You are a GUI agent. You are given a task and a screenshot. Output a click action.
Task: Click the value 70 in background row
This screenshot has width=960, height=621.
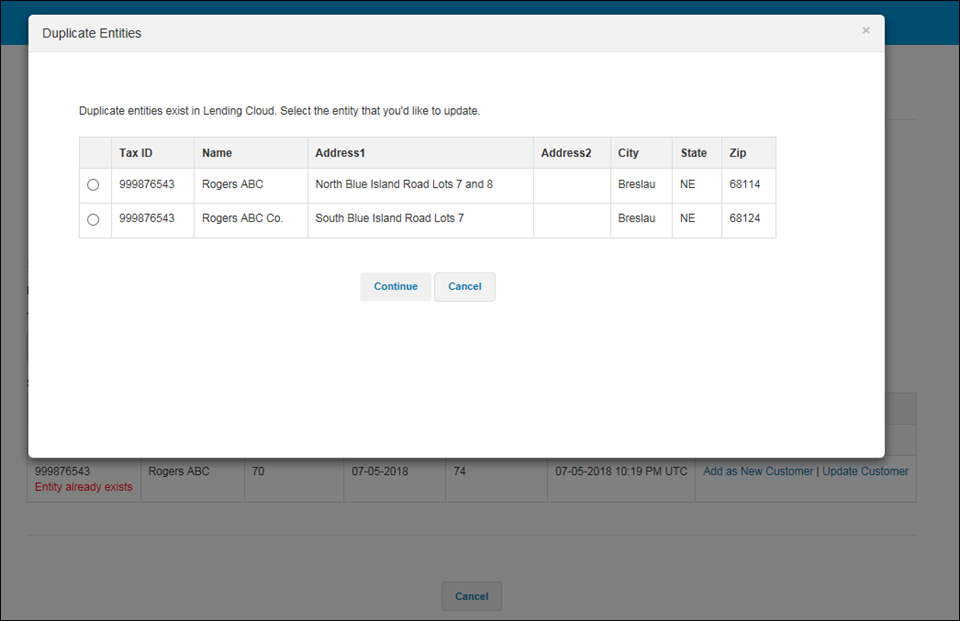[x=258, y=471]
